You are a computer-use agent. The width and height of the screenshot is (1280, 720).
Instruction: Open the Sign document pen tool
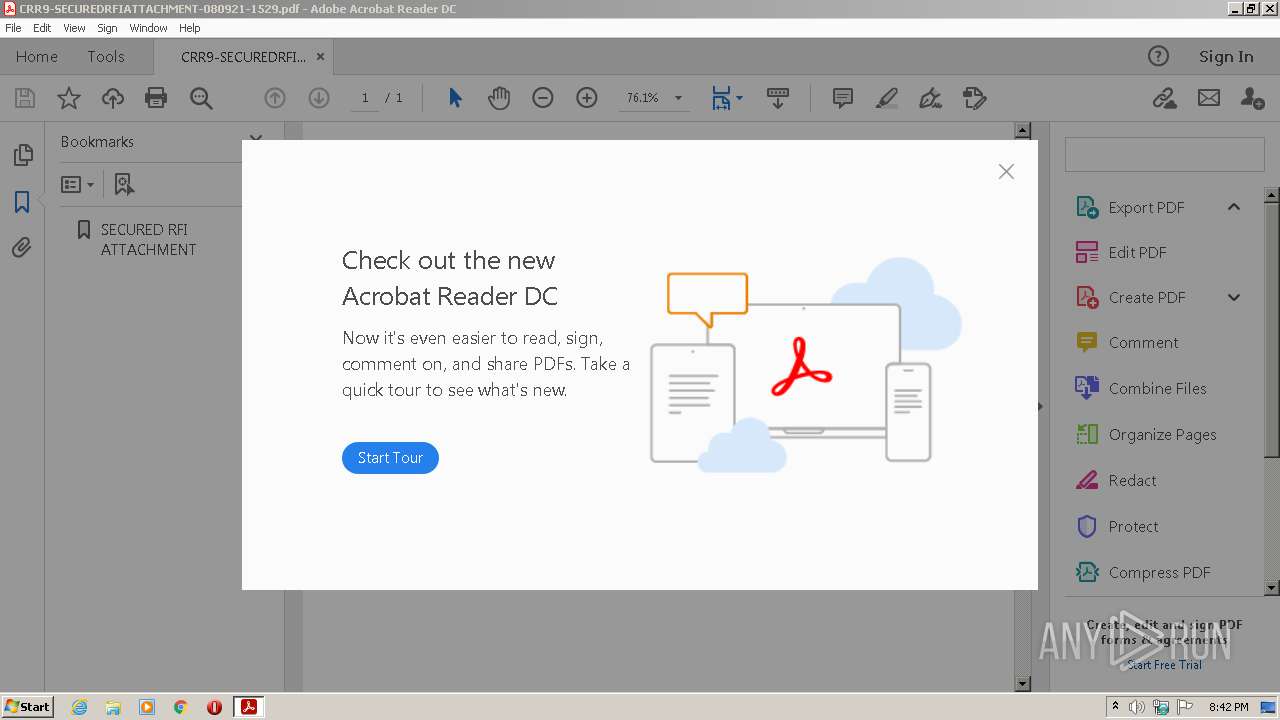point(931,98)
